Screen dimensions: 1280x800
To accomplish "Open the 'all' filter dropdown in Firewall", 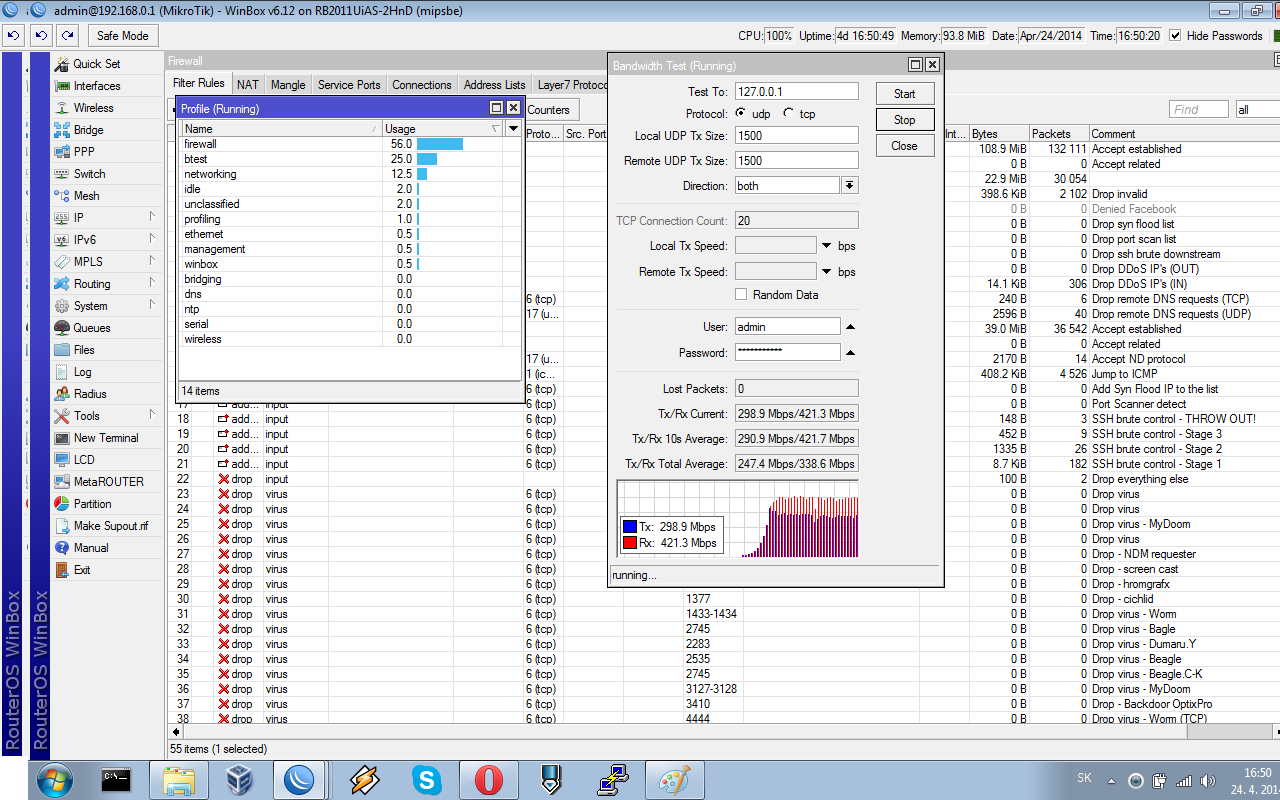I will (1257, 110).
